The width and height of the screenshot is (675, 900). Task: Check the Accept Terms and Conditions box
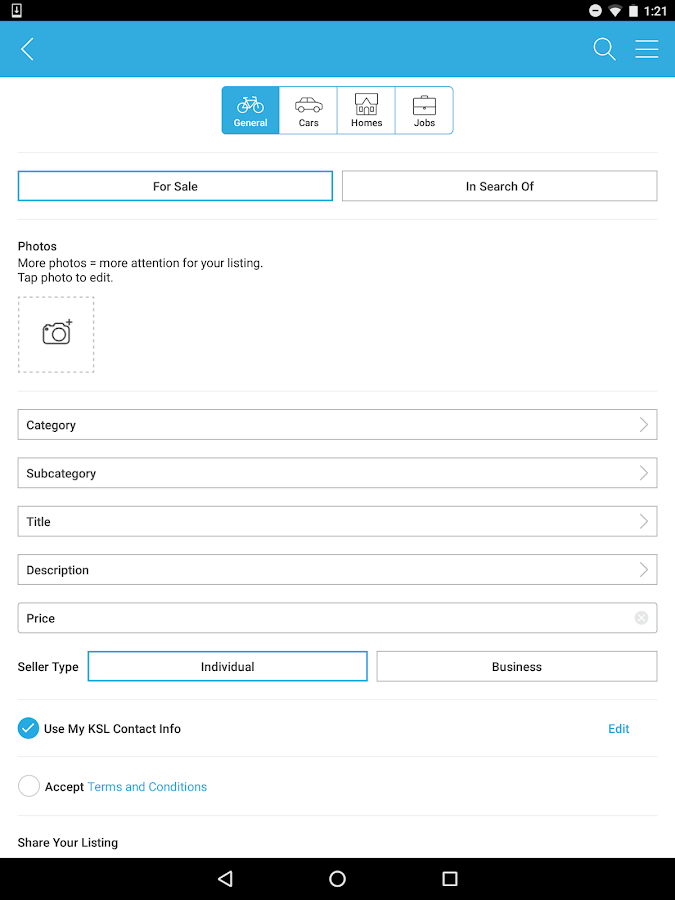click(29, 787)
